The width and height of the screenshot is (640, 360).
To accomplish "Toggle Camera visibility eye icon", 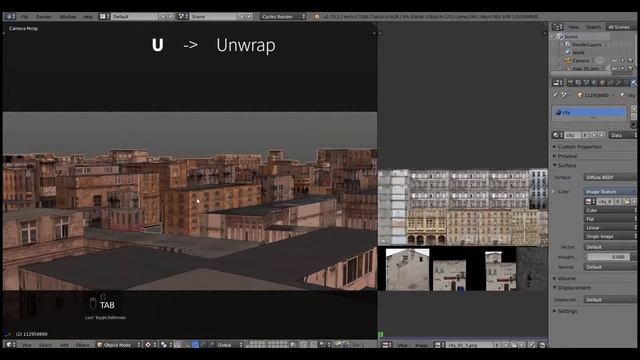I will coord(615,60).
